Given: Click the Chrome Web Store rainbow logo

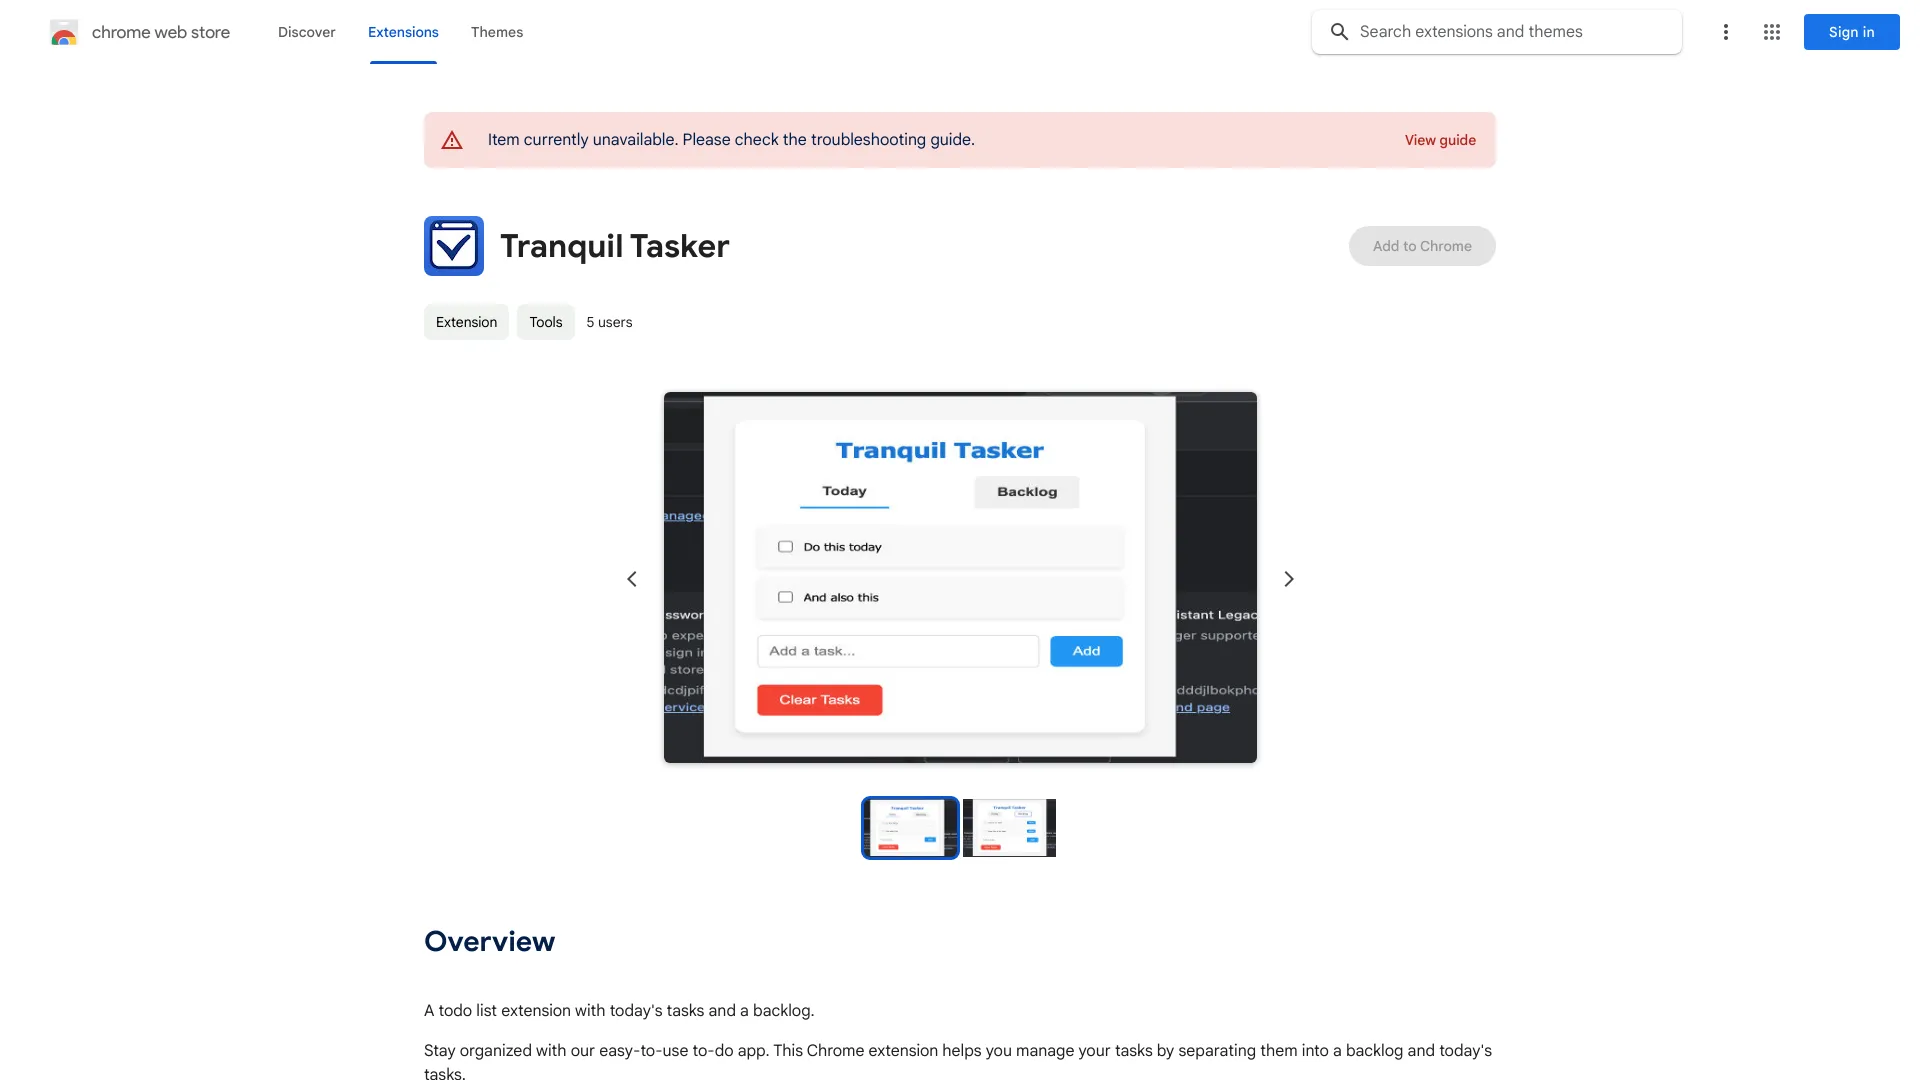Looking at the screenshot, I should pos(62,32).
